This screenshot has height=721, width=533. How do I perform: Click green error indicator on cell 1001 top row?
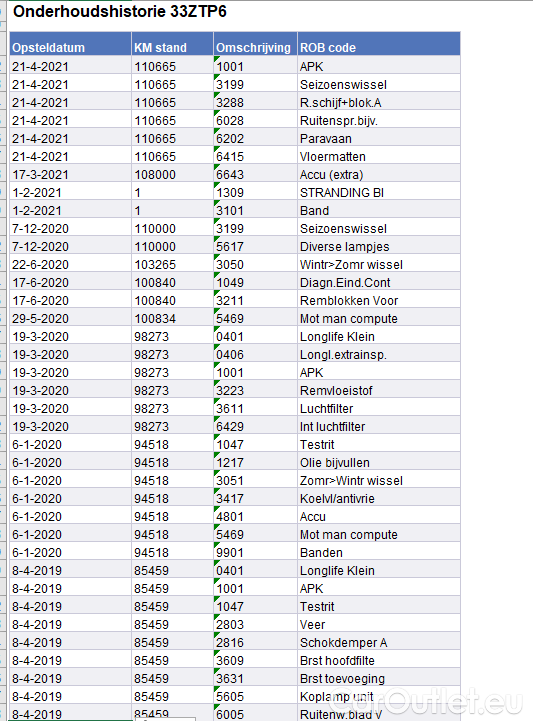216,58
